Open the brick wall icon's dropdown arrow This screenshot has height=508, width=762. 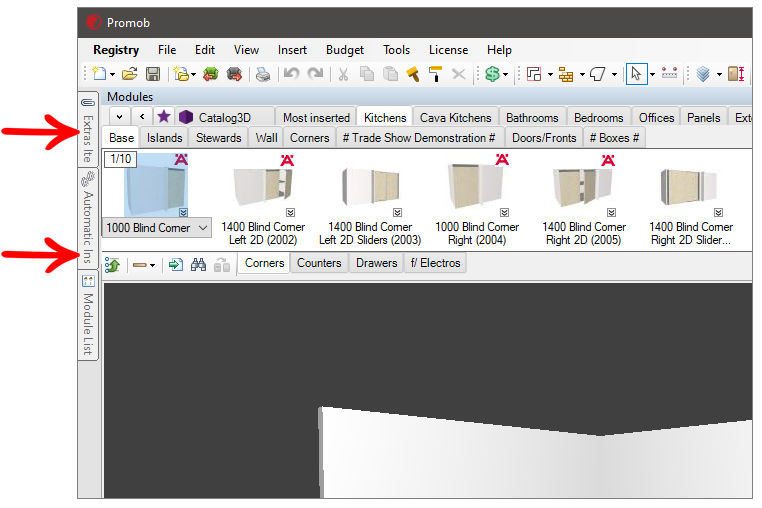(x=582, y=74)
